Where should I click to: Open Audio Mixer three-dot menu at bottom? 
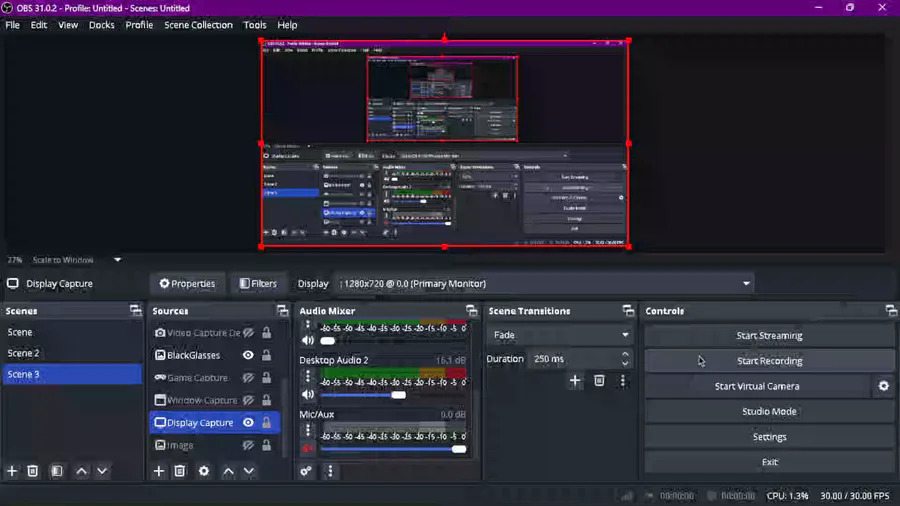click(x=330, y=471)
